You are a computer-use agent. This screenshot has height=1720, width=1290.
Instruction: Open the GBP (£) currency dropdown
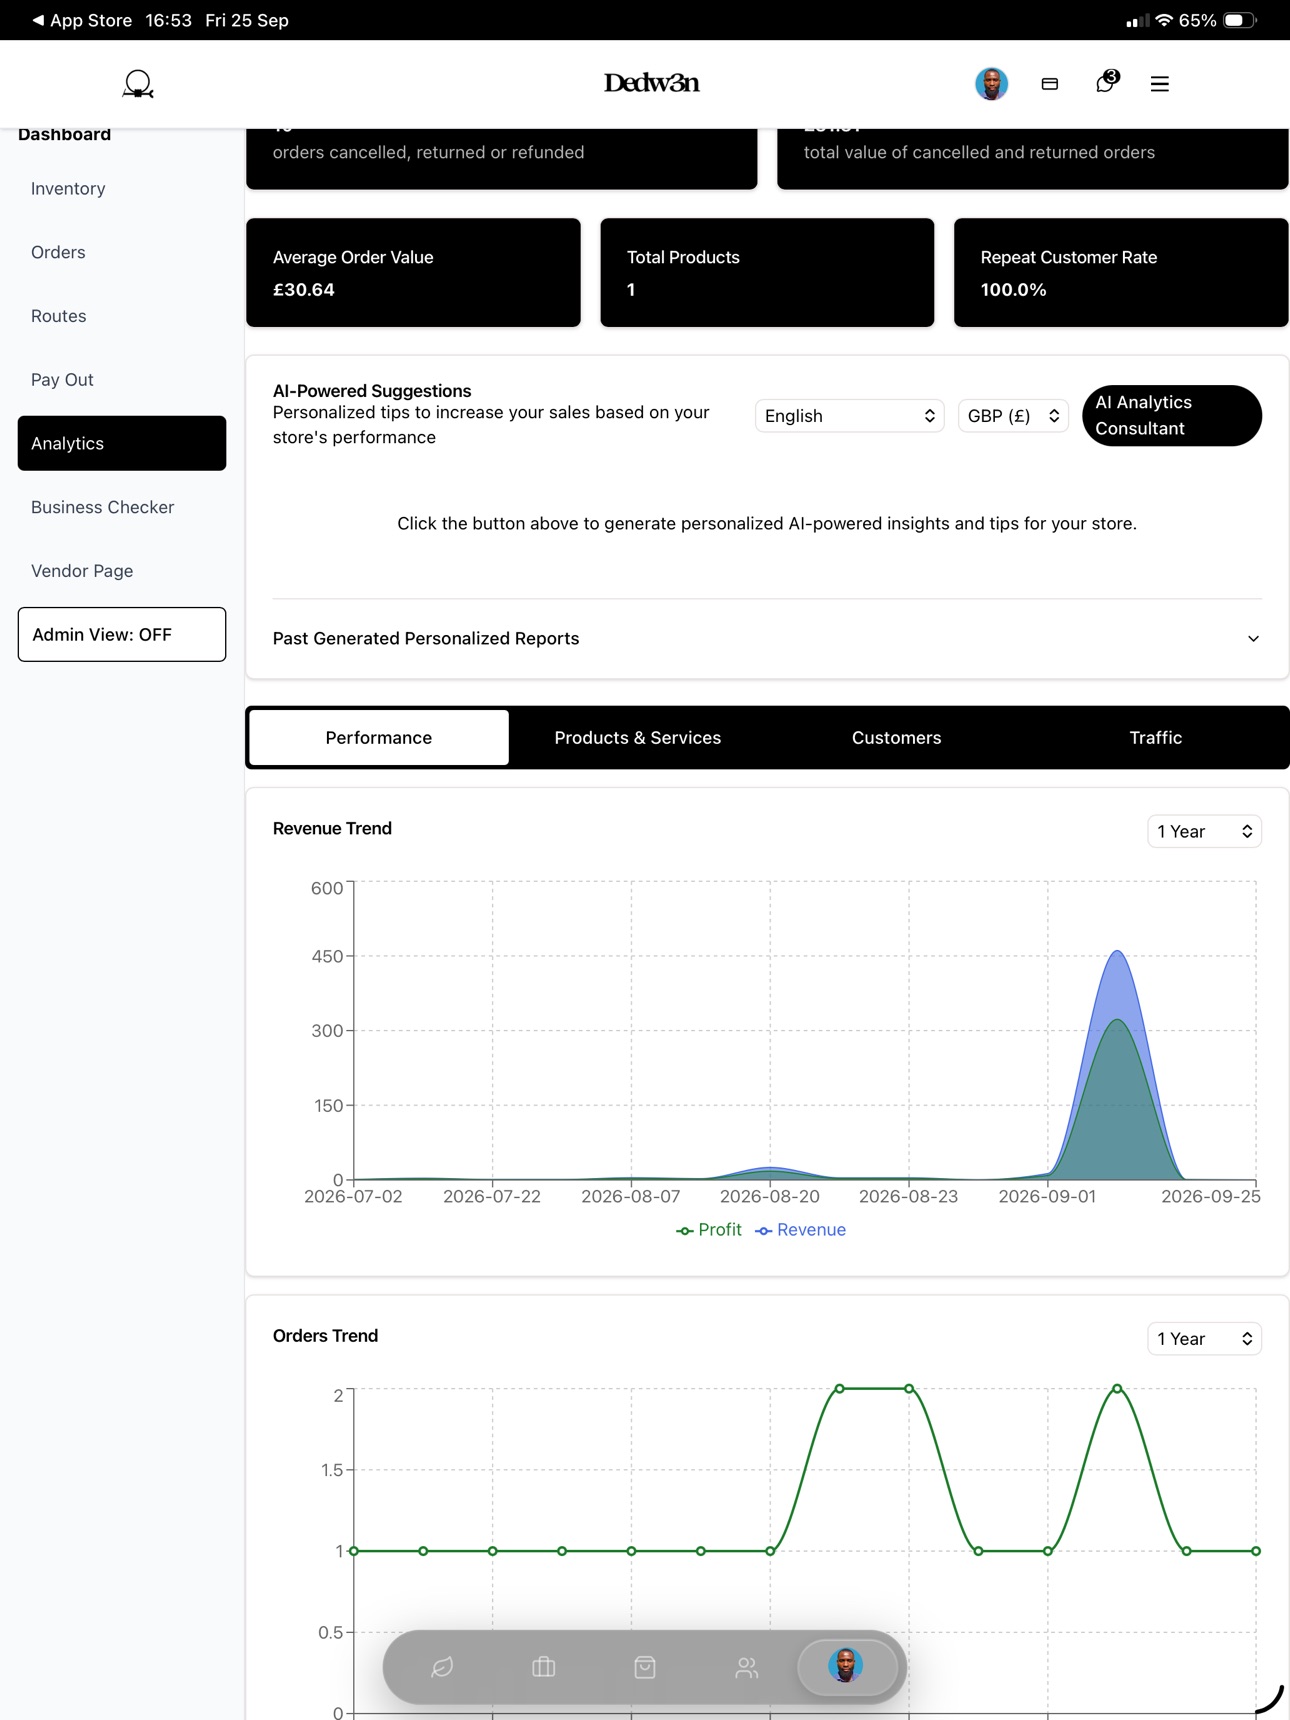click(x=1013, y=416)
